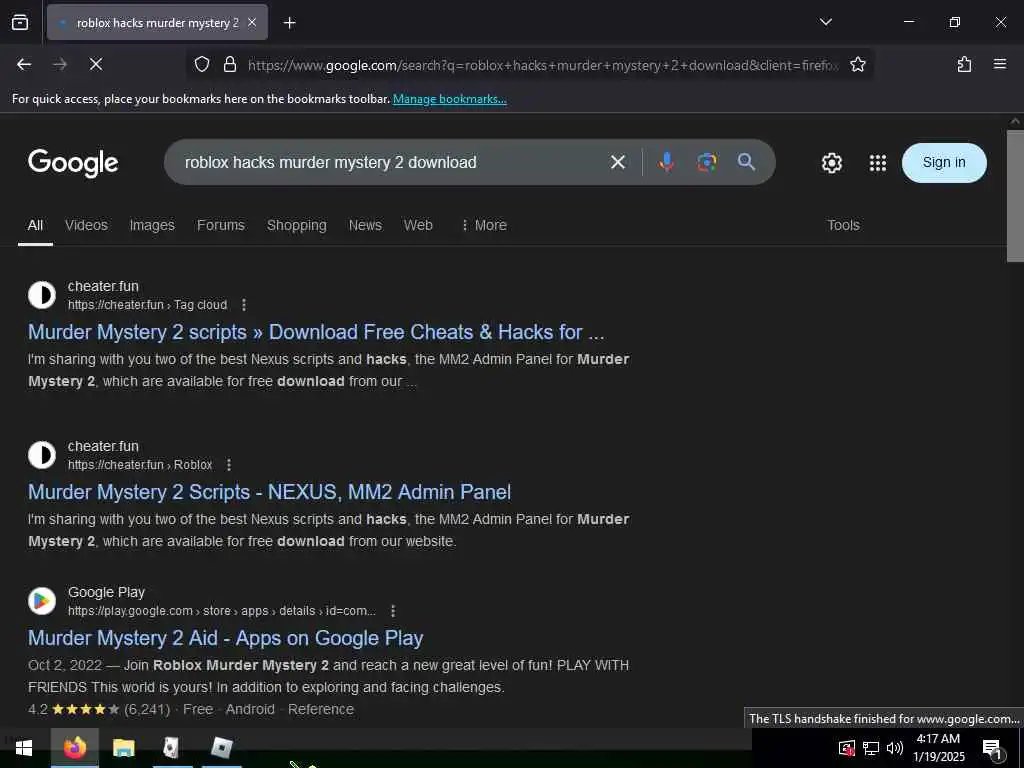Switch to the News tab
1024x768 pixels.
click(x=365, y=225)
